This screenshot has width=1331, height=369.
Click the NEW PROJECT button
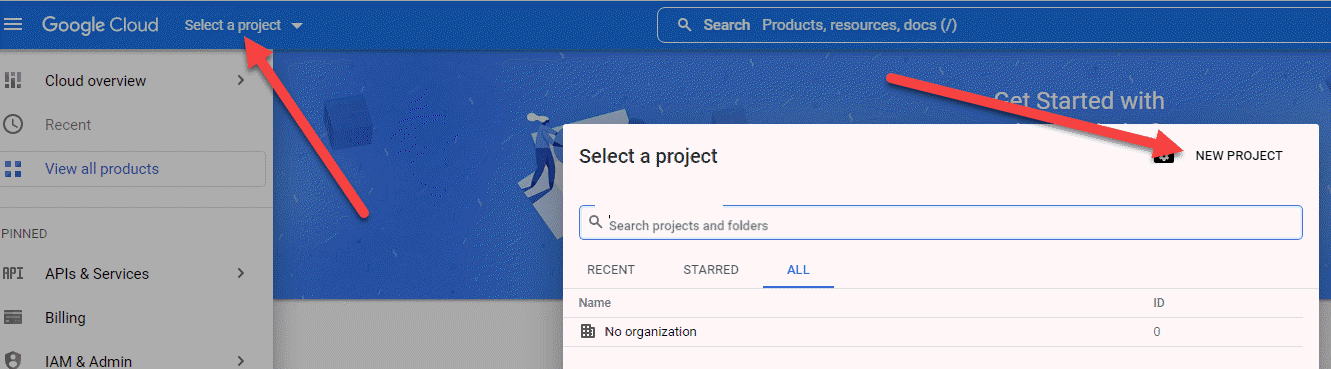click(x=1238, y=156)
